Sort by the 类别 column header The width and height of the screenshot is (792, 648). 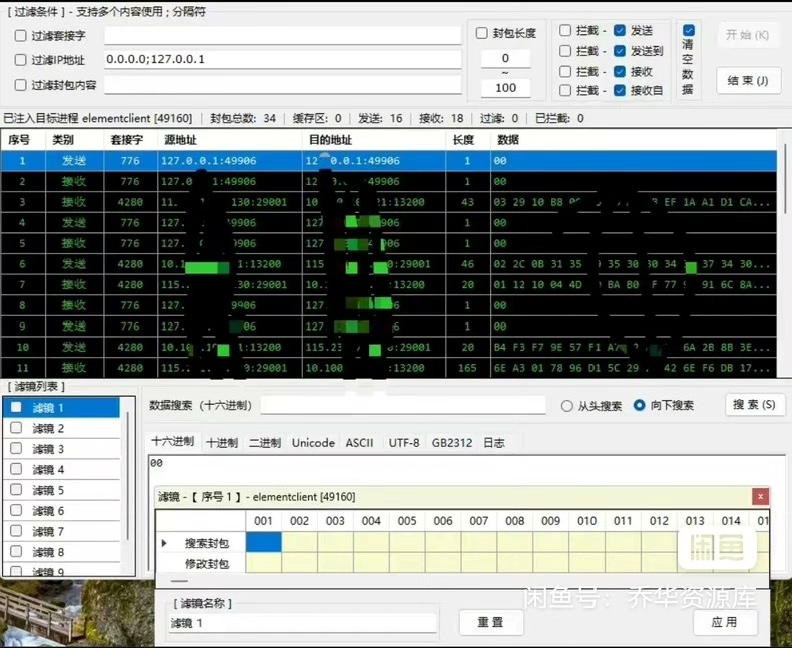click(75, 140)
